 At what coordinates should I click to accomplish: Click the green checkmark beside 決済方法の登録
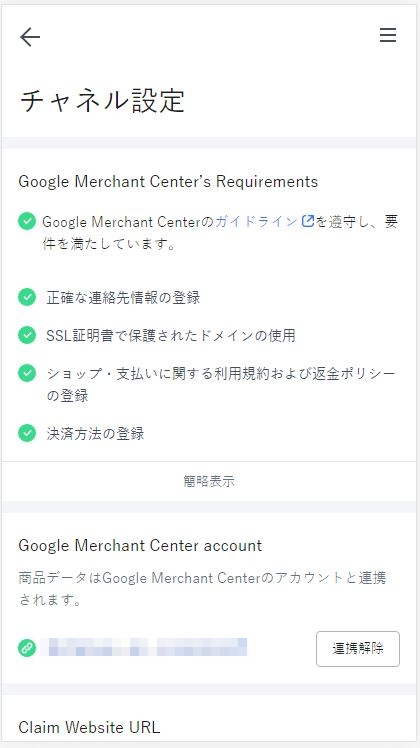pyautogui.click(x=27, y=433)
